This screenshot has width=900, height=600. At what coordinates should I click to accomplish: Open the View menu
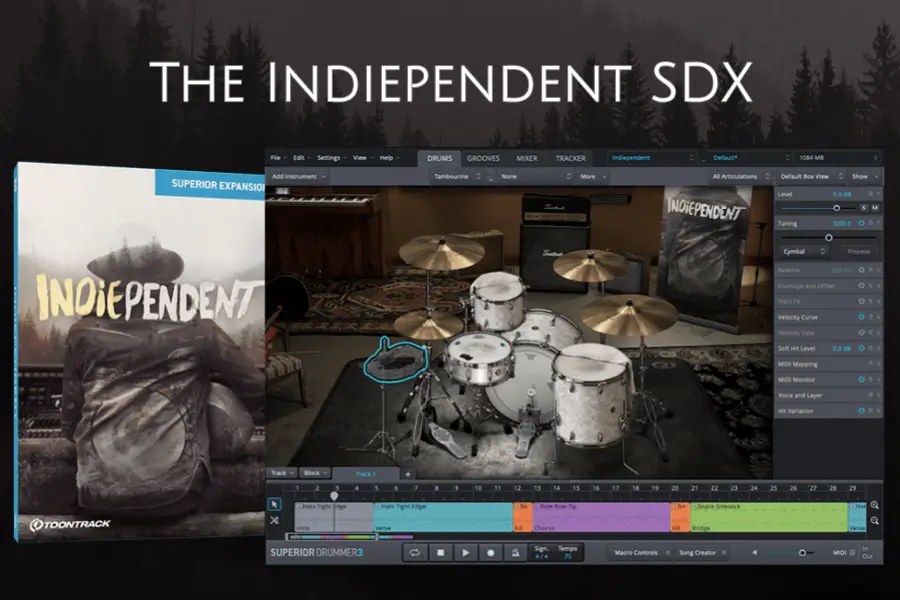pos(362,158)
